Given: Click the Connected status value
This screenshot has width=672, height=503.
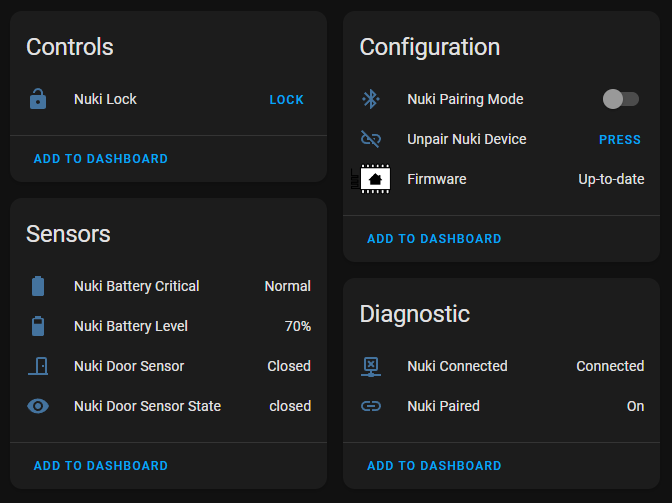Looking at the screenshot, I should point(610,366).
